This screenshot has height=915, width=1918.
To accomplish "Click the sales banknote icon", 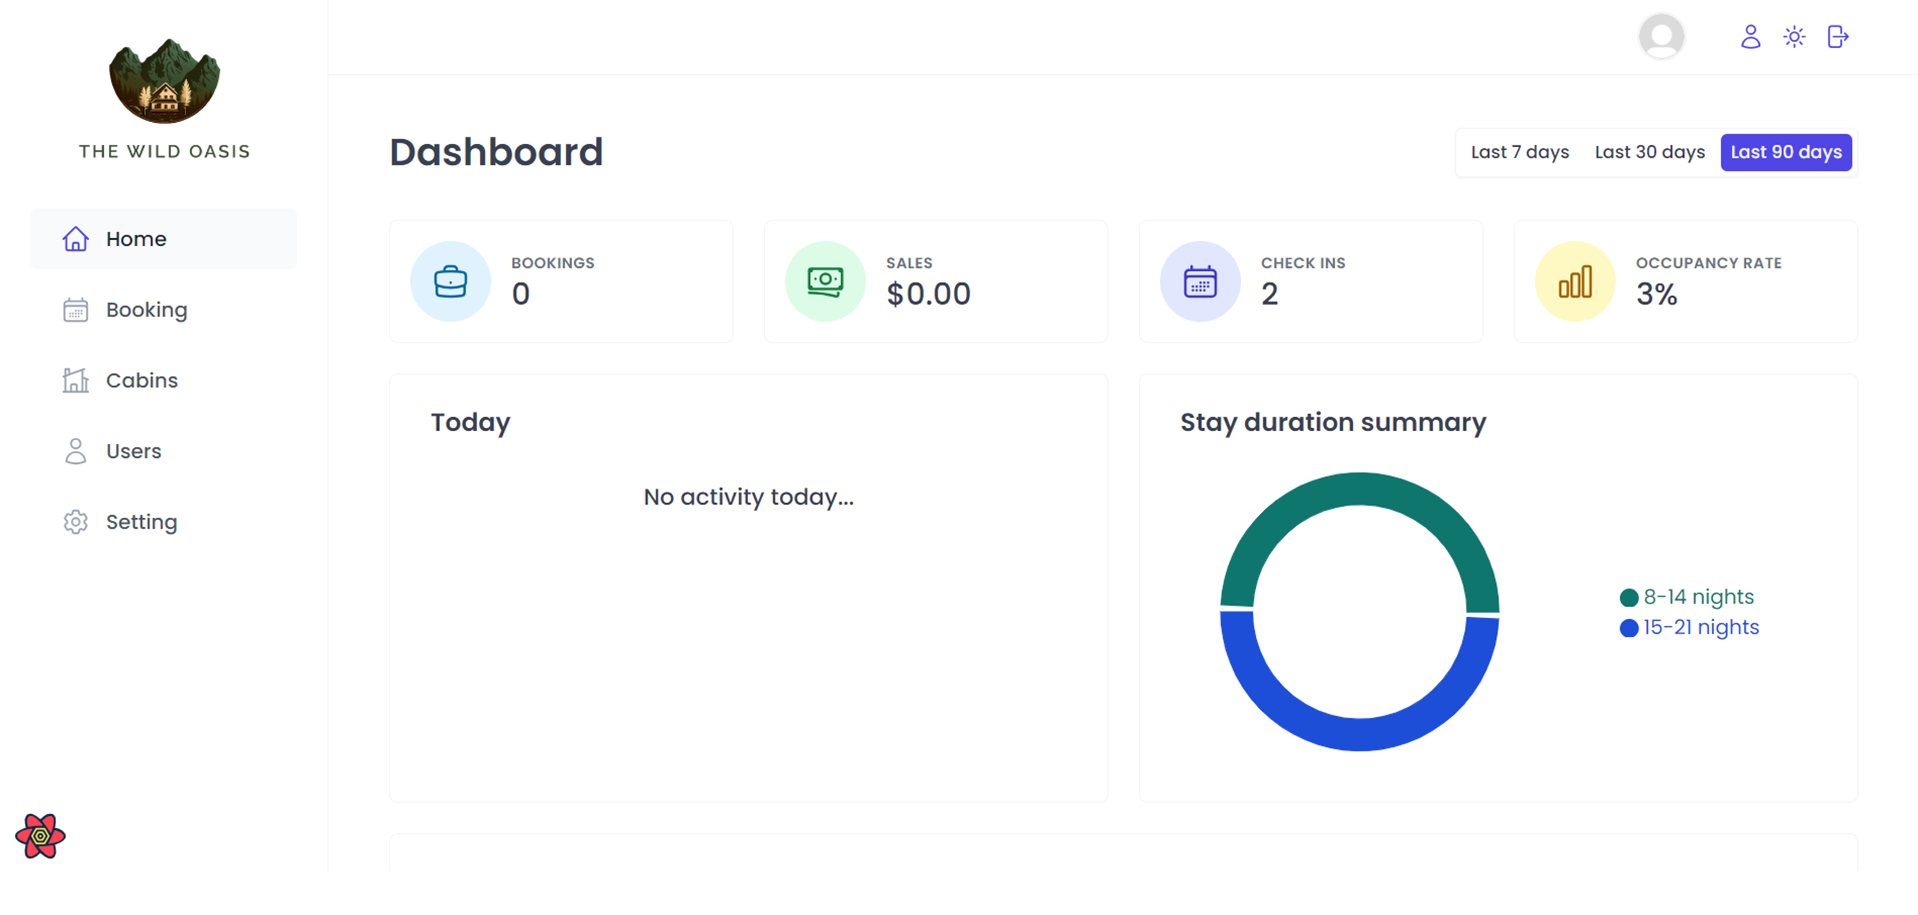I will pyautogui.click(x=825, y=281).
